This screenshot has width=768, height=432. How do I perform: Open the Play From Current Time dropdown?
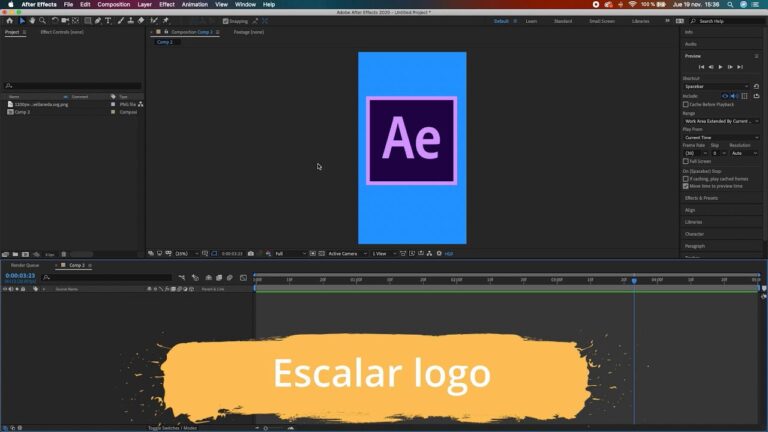tap(721, 138)
